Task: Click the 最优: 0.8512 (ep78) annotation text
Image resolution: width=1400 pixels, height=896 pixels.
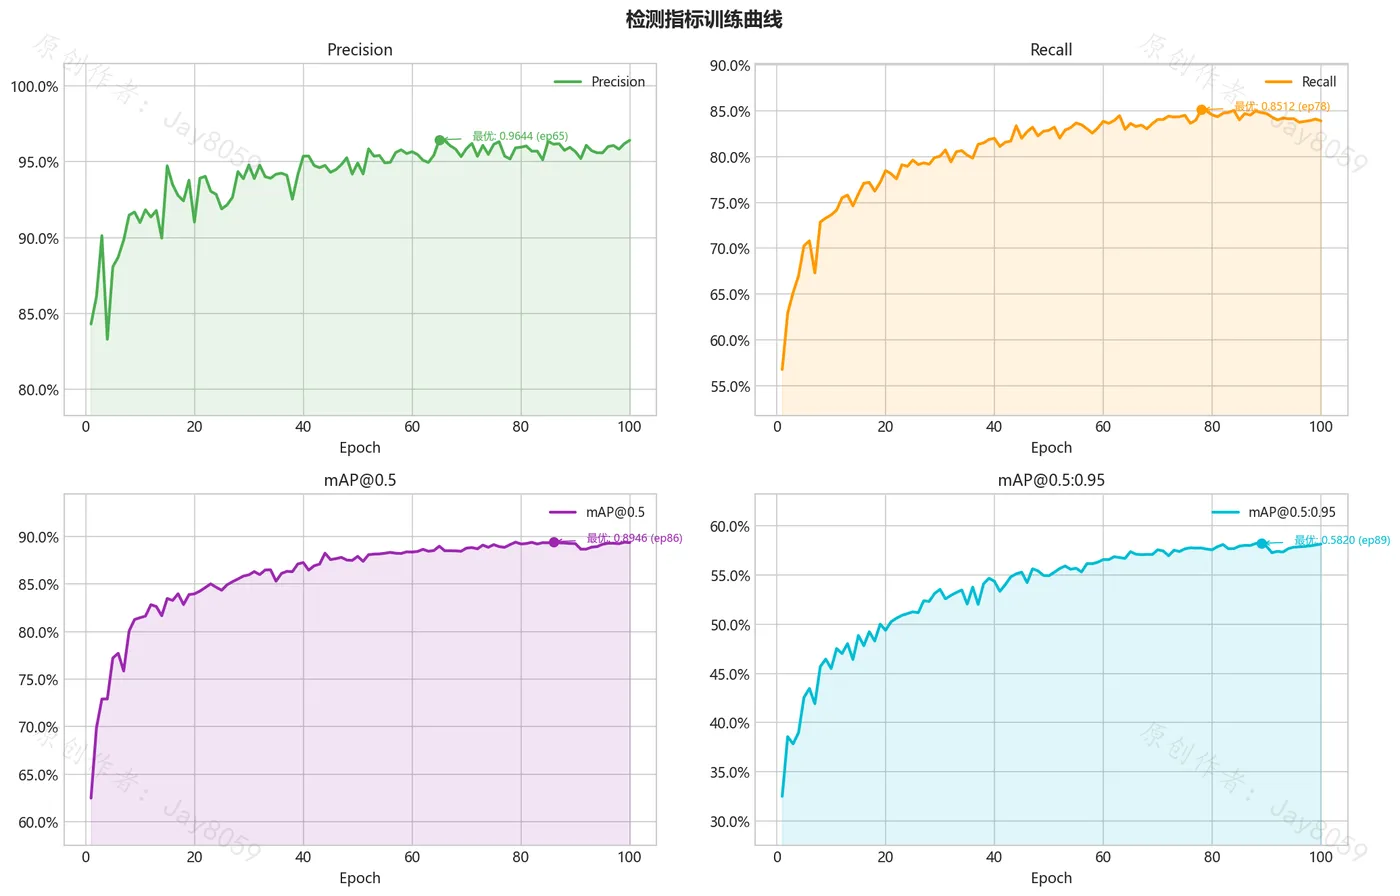Action: pyautogui.click(x=1282, y=106)
